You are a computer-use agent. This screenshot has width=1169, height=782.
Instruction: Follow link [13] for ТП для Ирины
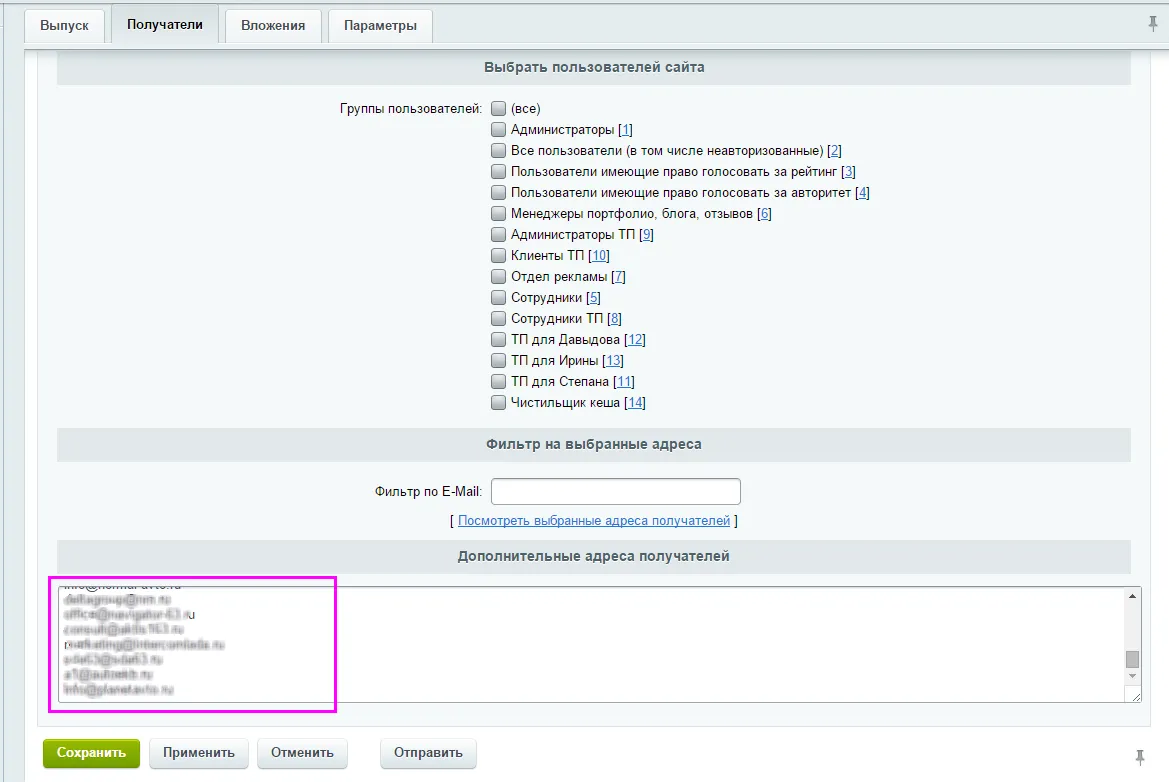click(613, 361)
